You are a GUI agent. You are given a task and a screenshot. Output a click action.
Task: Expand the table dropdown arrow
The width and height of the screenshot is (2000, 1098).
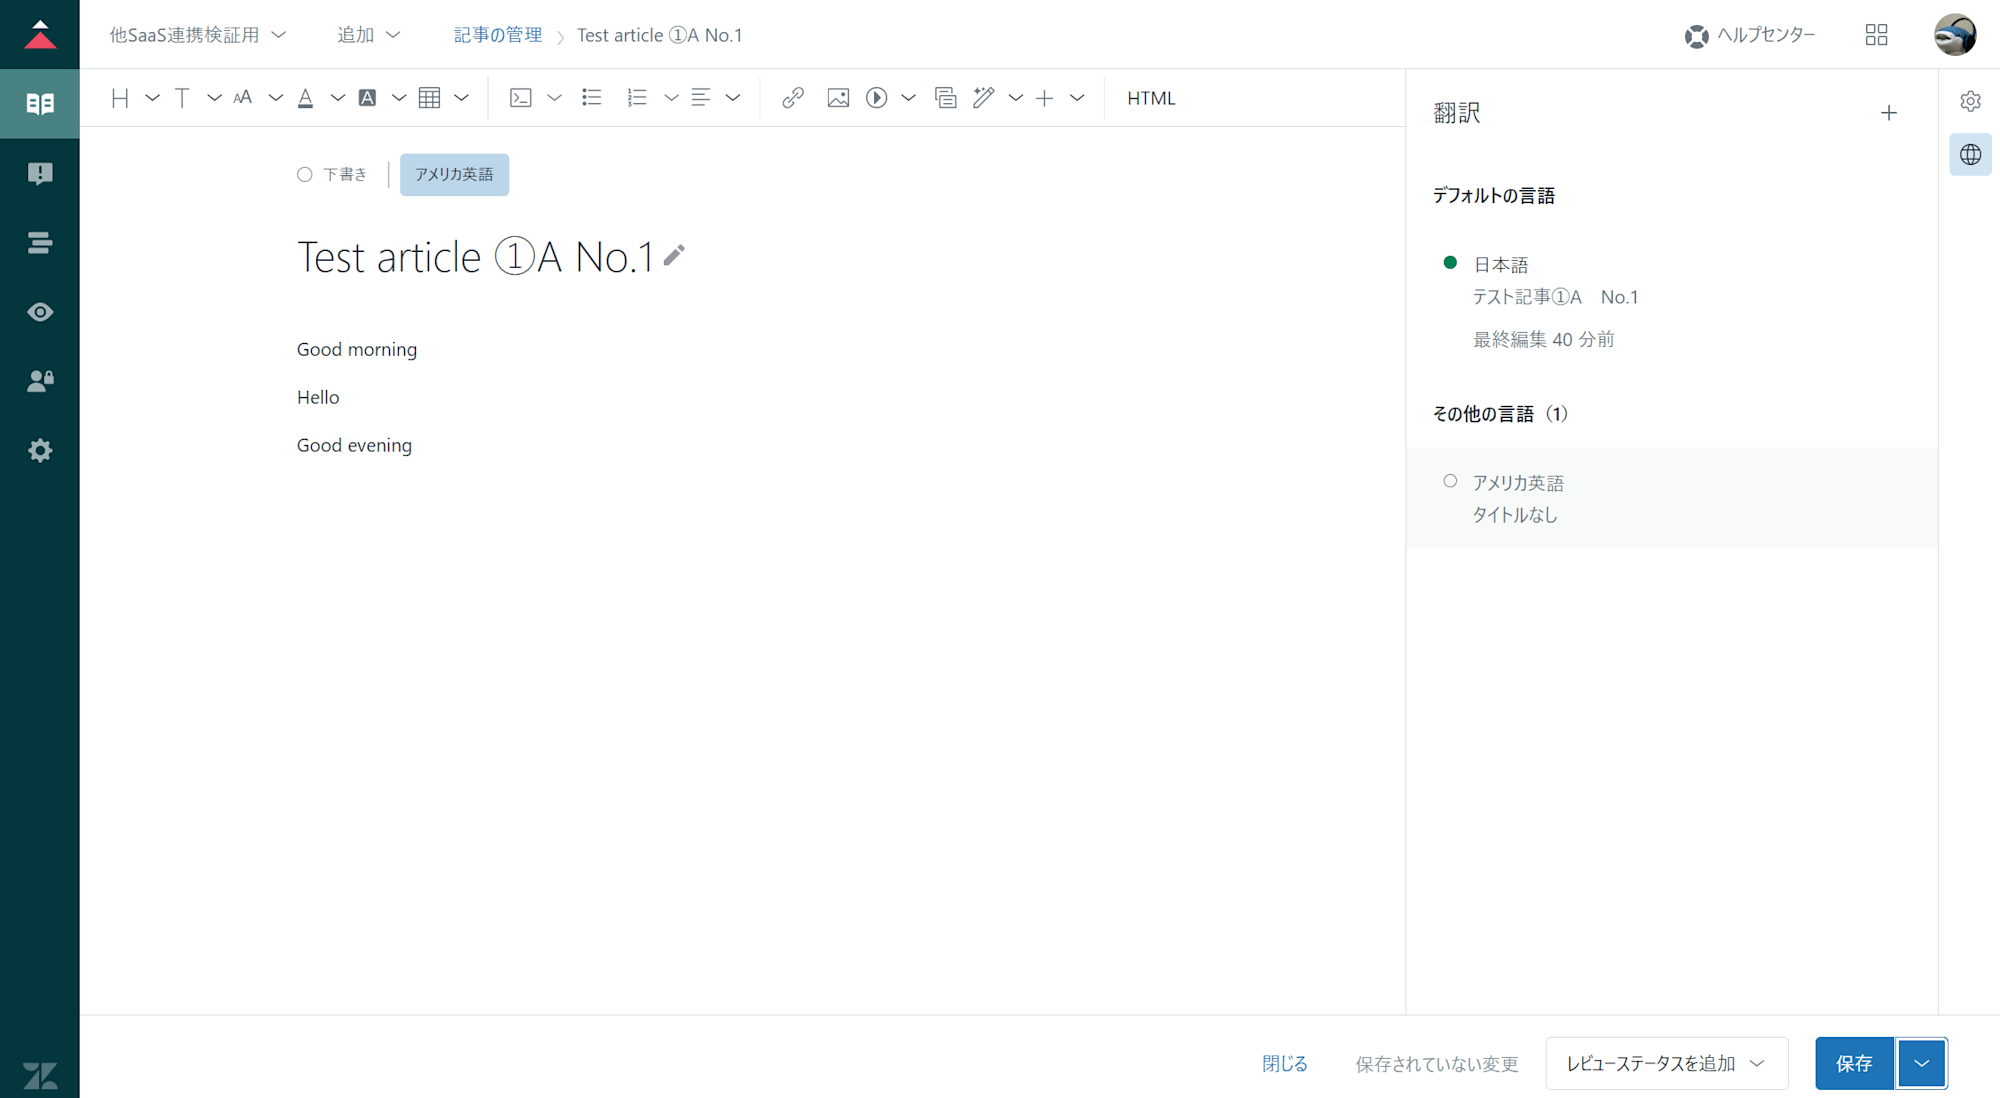pos(461,98)
